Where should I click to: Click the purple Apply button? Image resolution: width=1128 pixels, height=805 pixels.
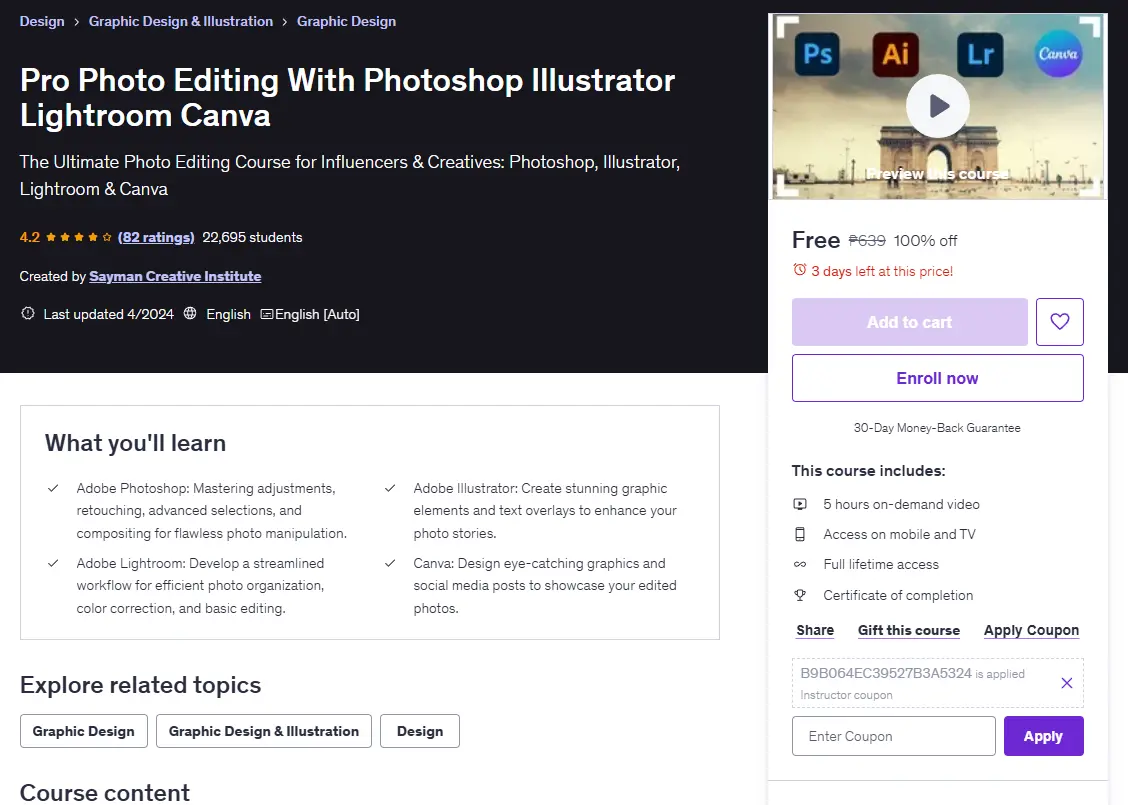[1043, 736]
